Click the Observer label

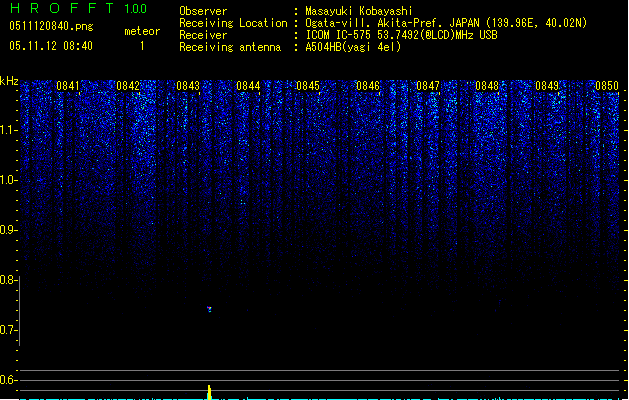pyautogui.click(x=203, y=11)
